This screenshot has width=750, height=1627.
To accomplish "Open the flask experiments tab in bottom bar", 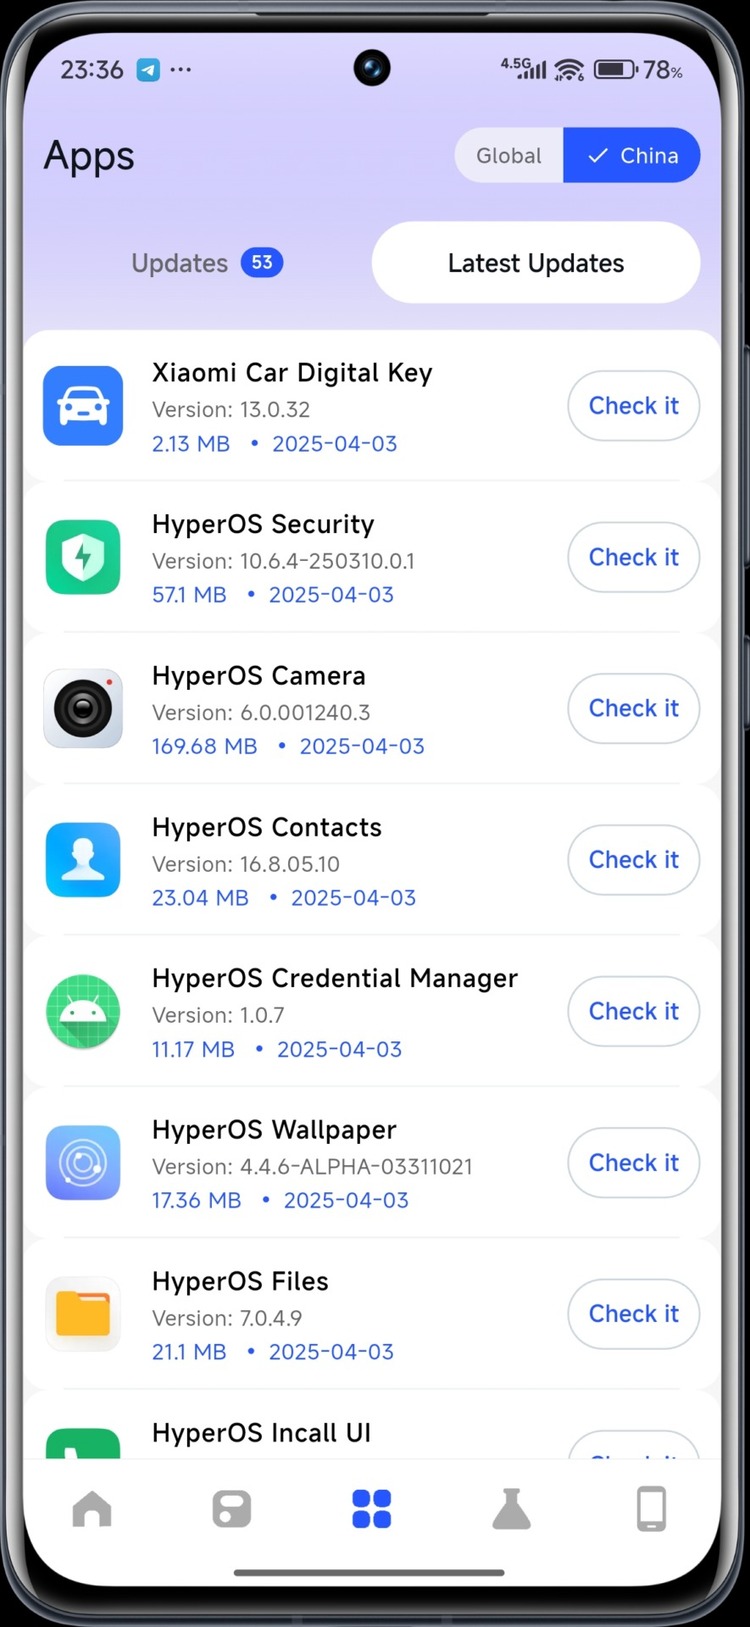I will 511,1509.
